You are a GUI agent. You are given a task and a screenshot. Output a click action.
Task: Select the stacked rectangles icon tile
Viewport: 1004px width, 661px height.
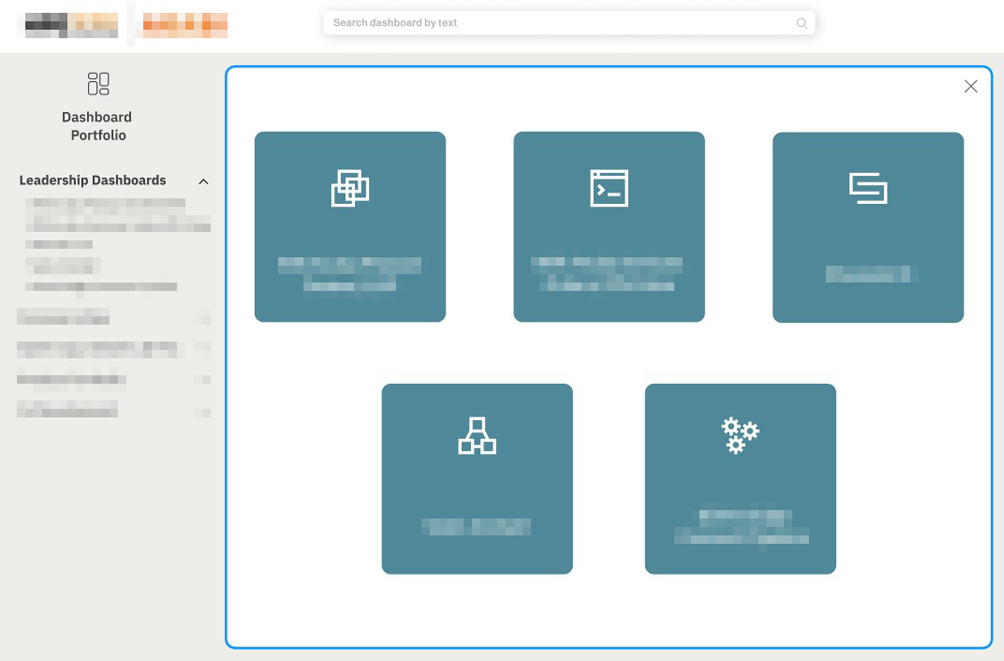tap(868, 227)
